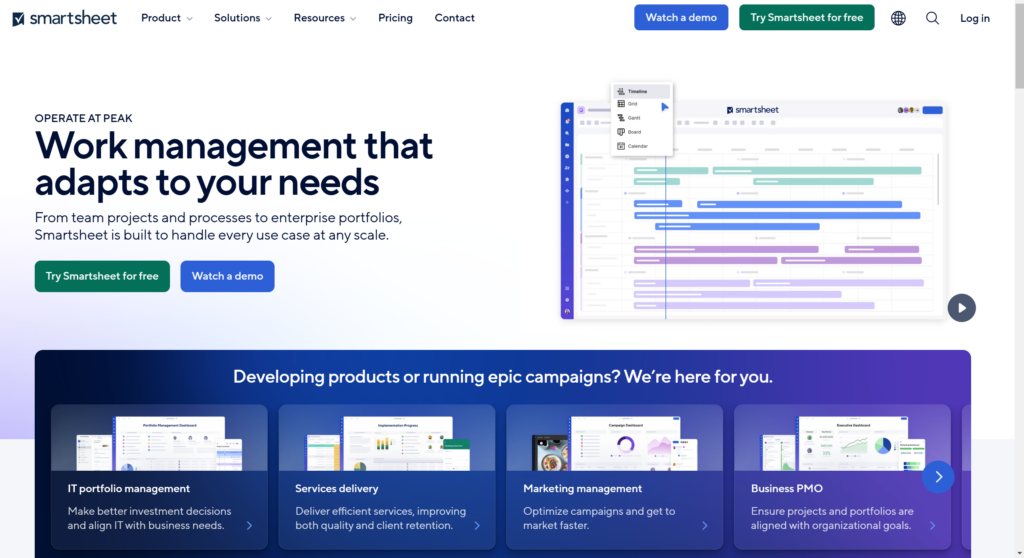This screenshot has height=558, width=1024.
Task: Click Log in link
Action: coord(974,18)
